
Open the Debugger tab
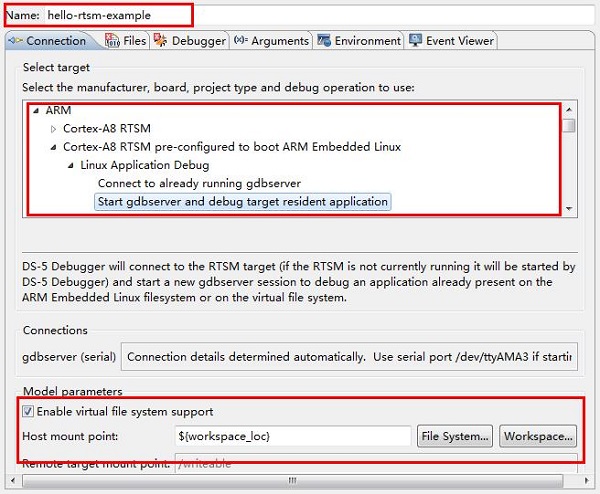point(190,41)
